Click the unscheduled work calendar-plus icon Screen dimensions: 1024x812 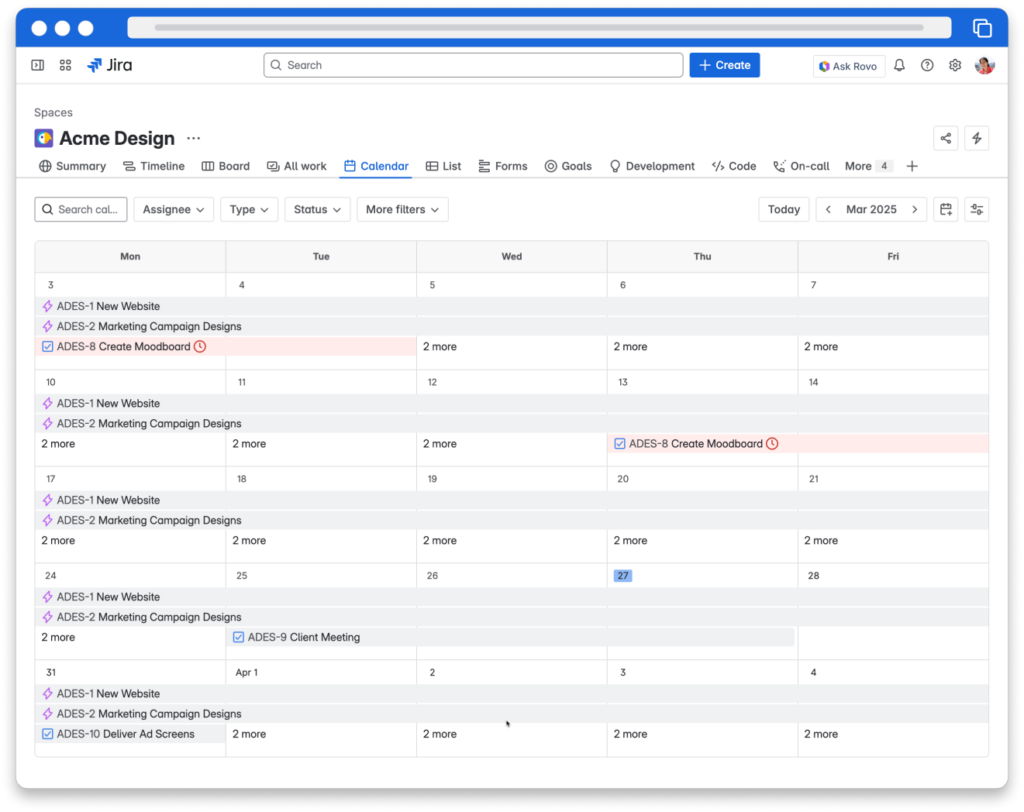[946, 210]
